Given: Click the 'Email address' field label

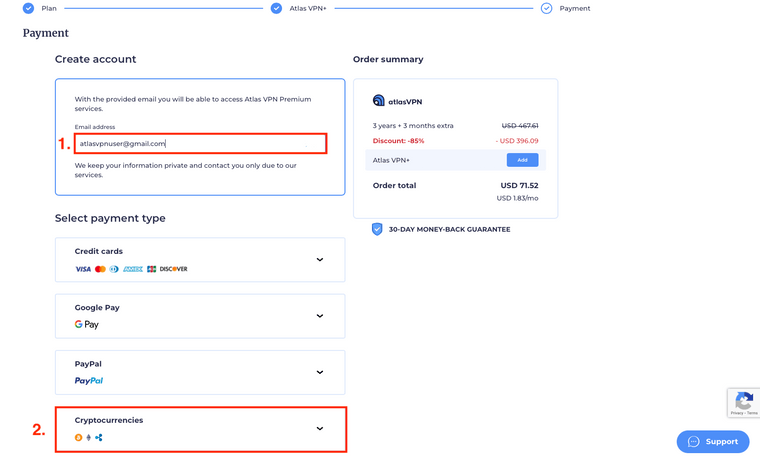Looking at the screenshot, I should point(95,127).
